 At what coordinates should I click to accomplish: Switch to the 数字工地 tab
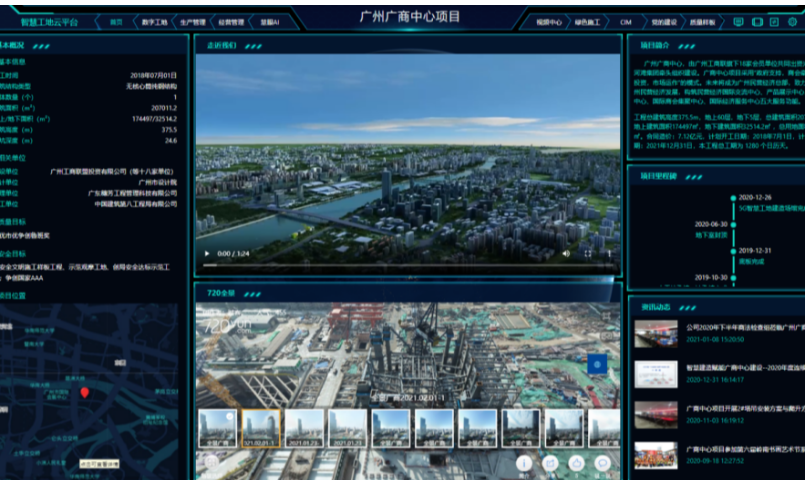pos(155,21)
